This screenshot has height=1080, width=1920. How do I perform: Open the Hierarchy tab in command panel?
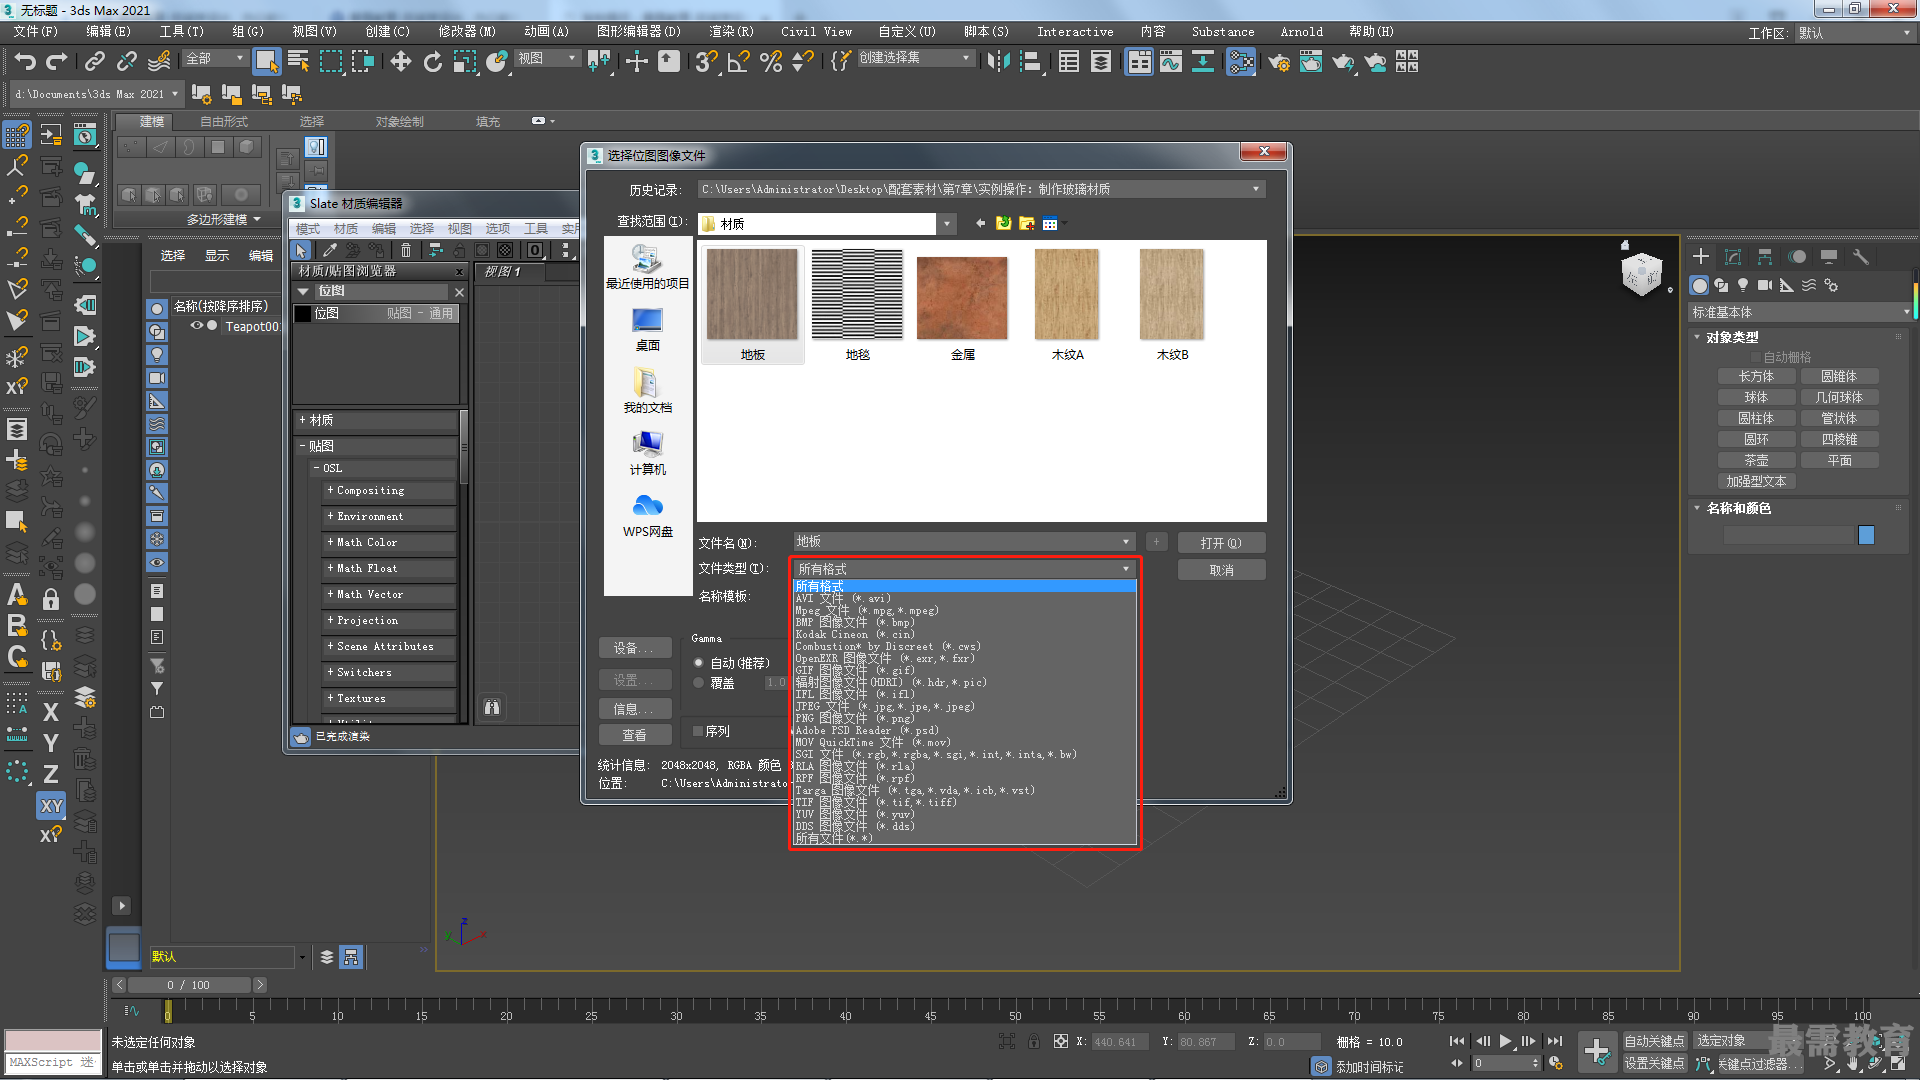(x=1765, y=257)
